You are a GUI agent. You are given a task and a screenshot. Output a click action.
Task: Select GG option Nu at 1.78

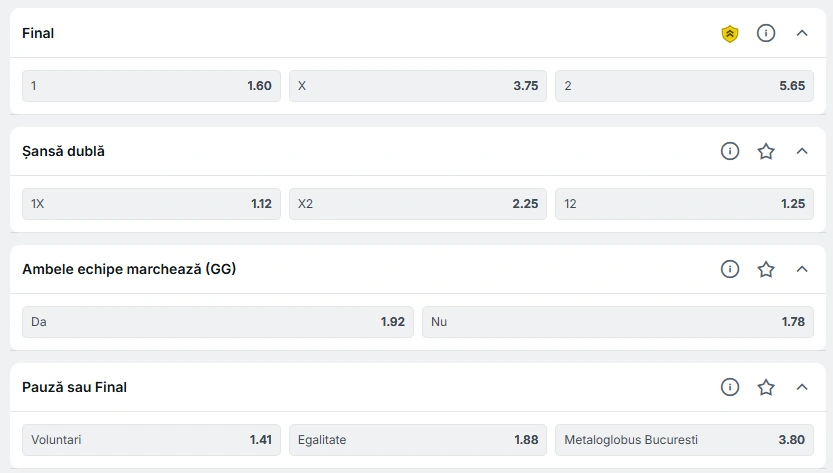(618, 322)
